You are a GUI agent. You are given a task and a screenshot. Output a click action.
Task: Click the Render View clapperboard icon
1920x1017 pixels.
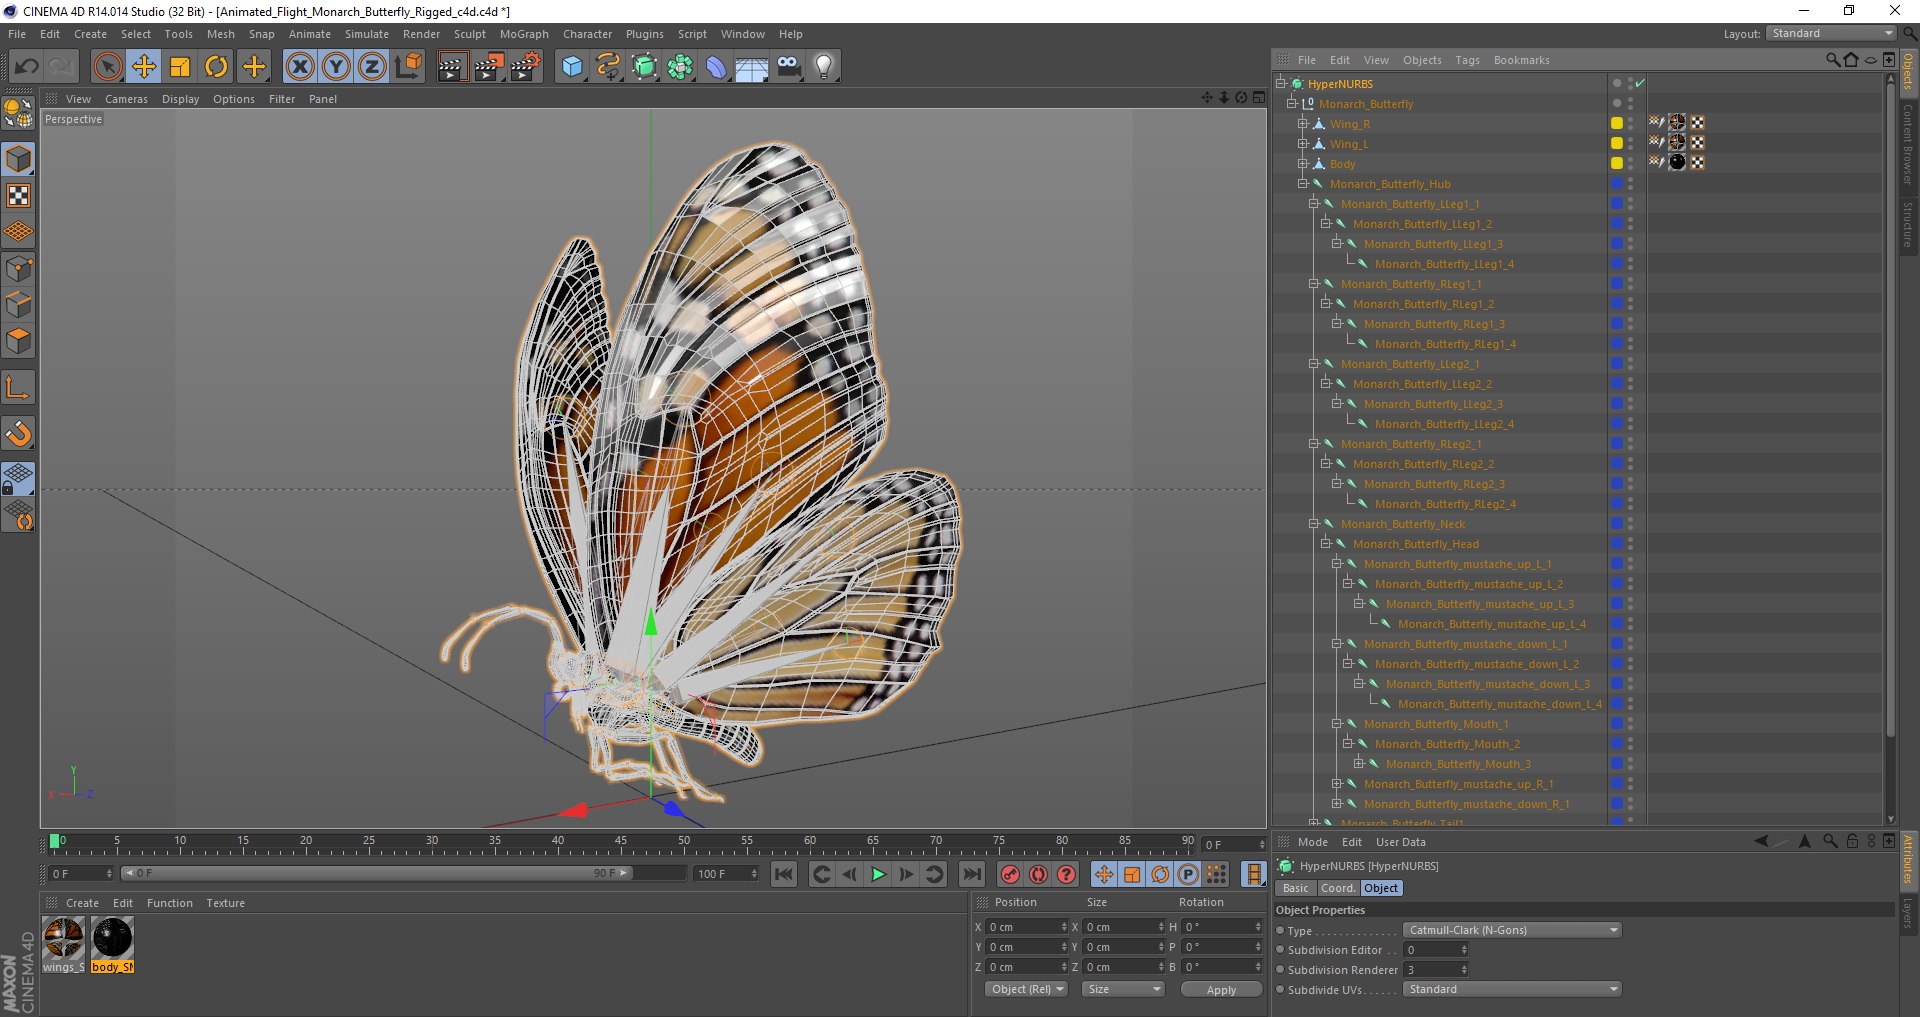click(x=452, y=67)
